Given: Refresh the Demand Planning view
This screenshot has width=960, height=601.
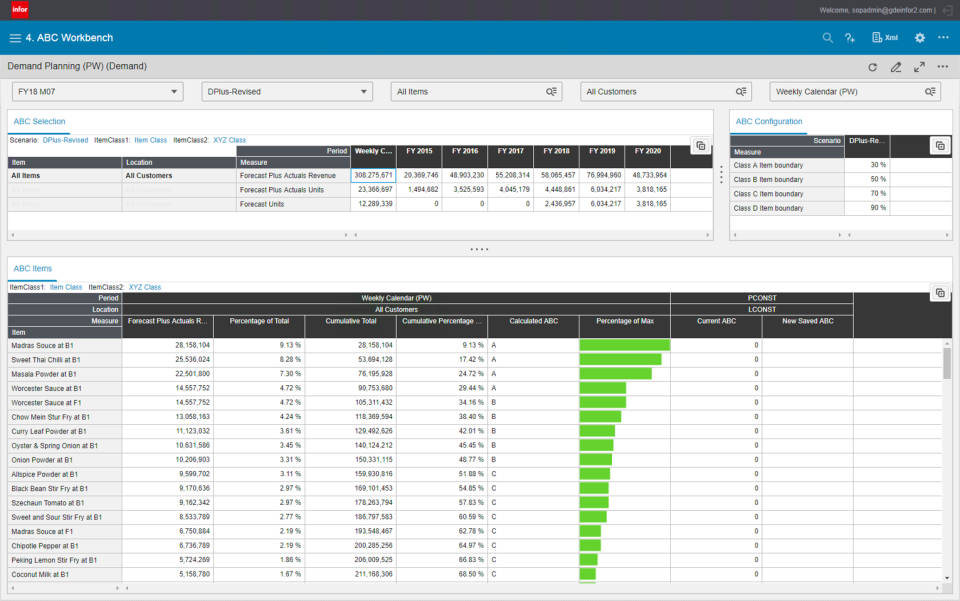Looking at the screenshot, I should click(x=872, y=66).
